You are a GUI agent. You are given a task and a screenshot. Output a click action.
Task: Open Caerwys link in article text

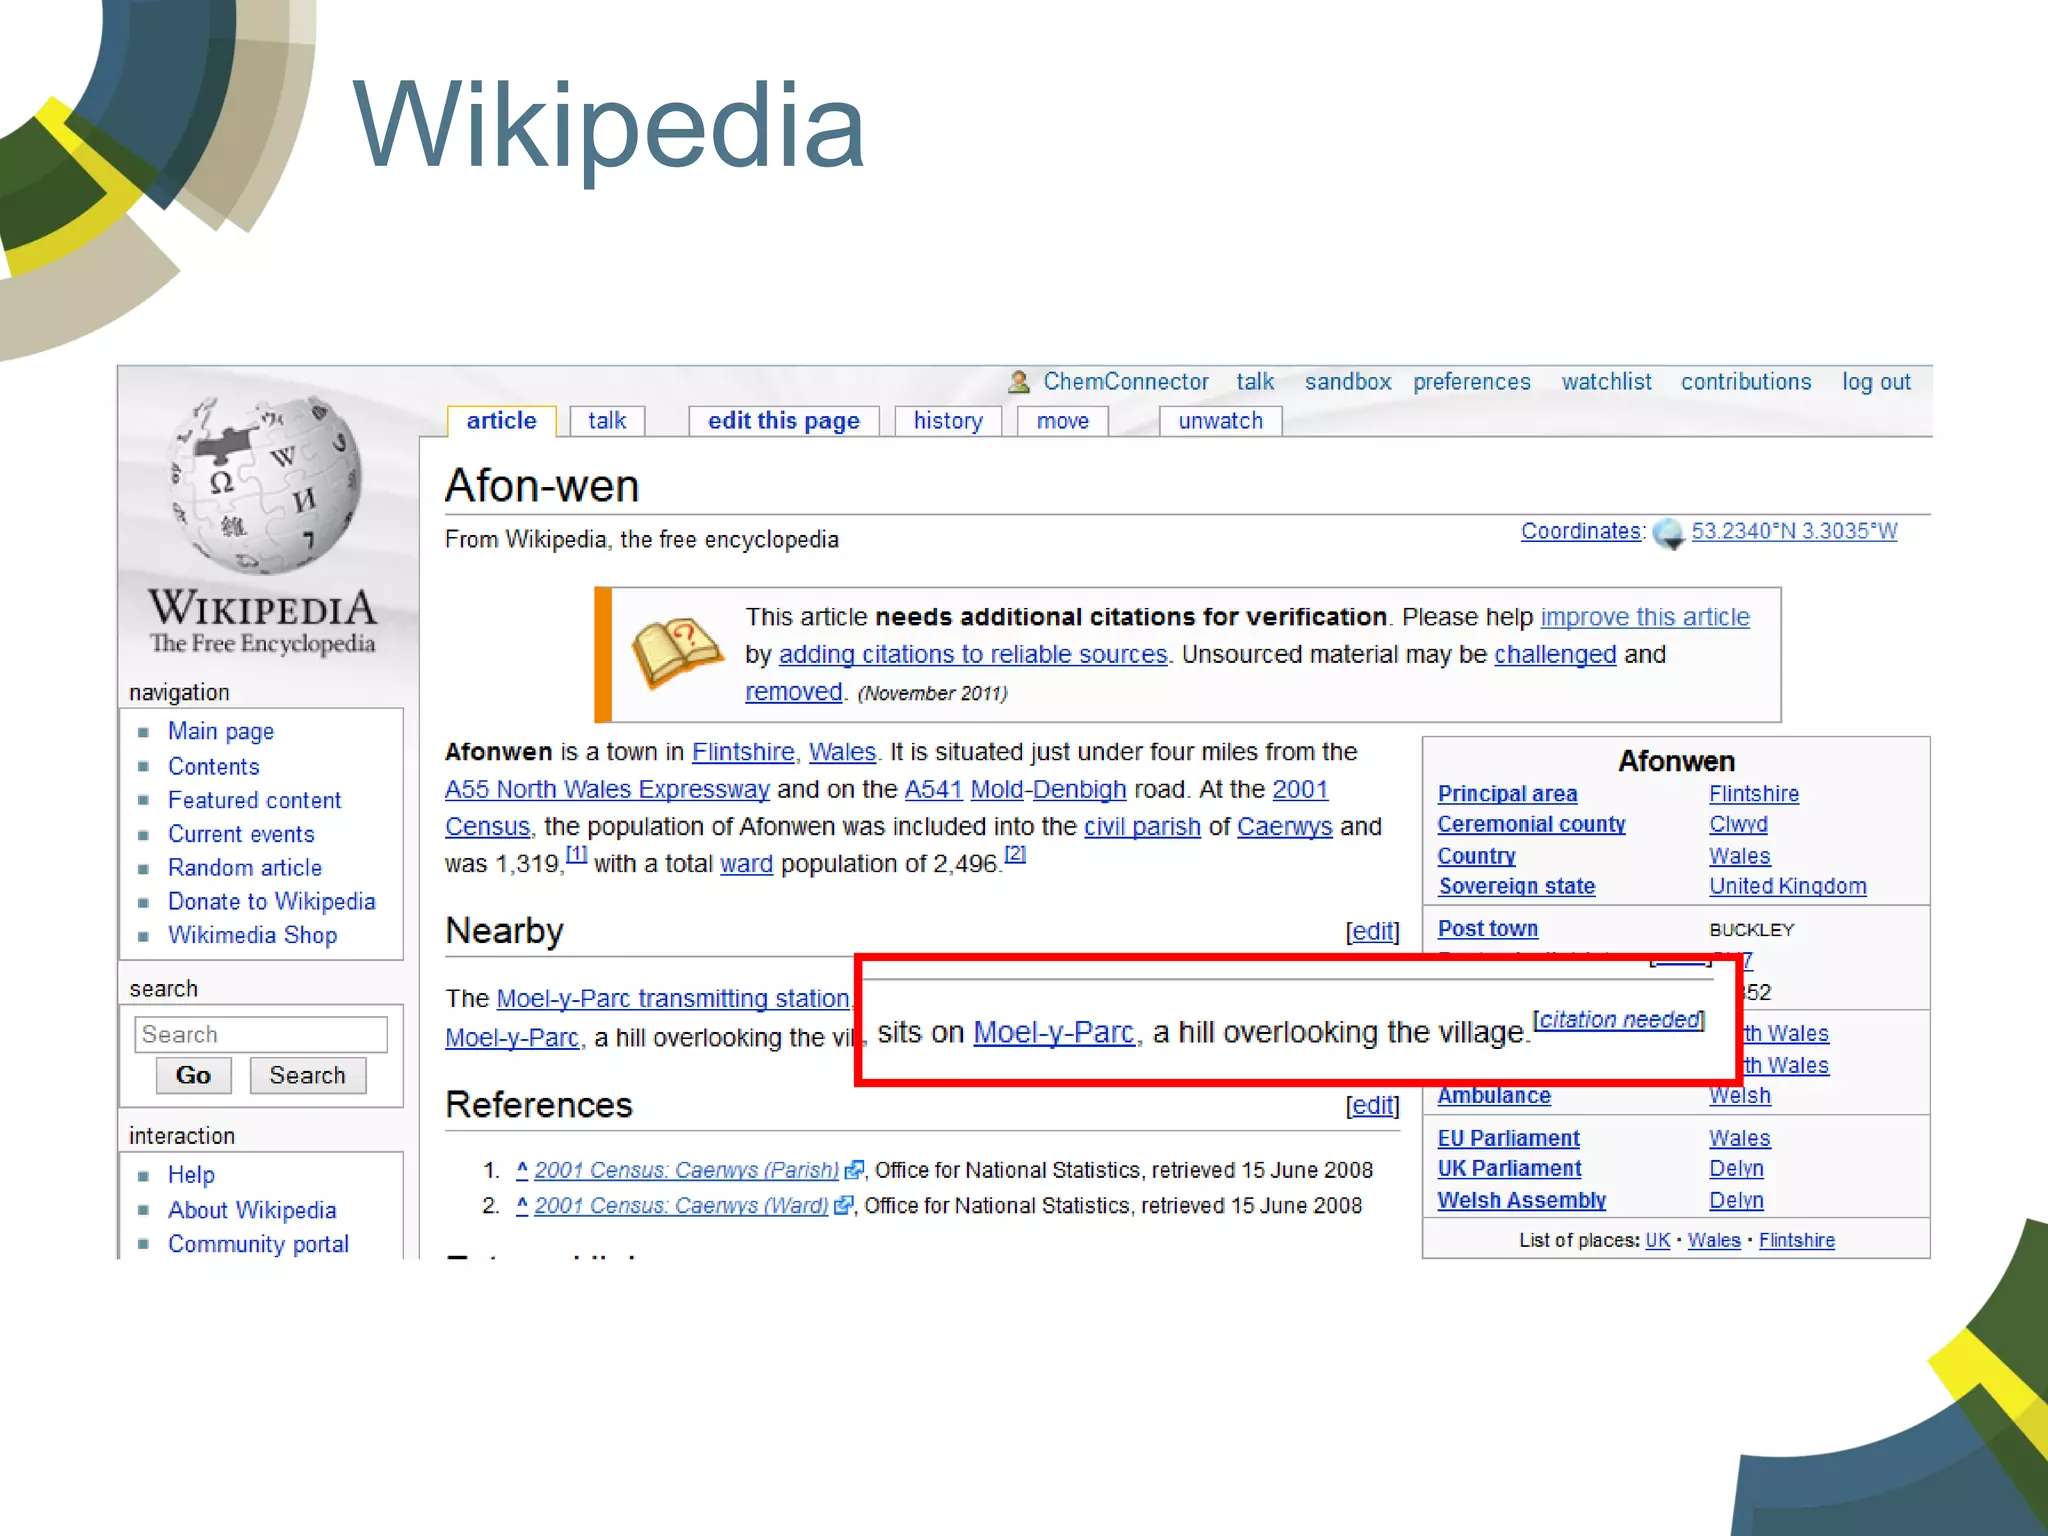[x=1285, y=827]
